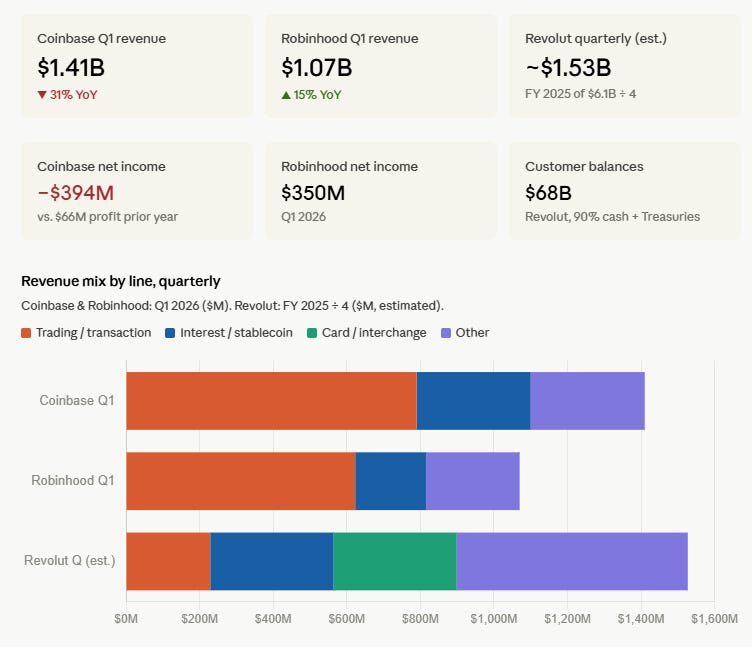
Task: Click the ~$1.53B estimate value
Action: 568,67
